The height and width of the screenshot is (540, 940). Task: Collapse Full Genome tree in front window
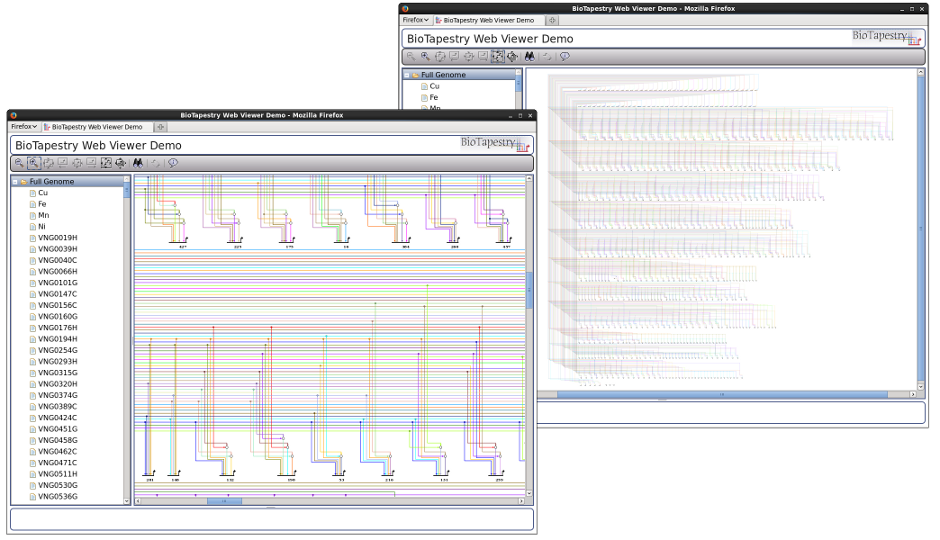click(15, 182)
